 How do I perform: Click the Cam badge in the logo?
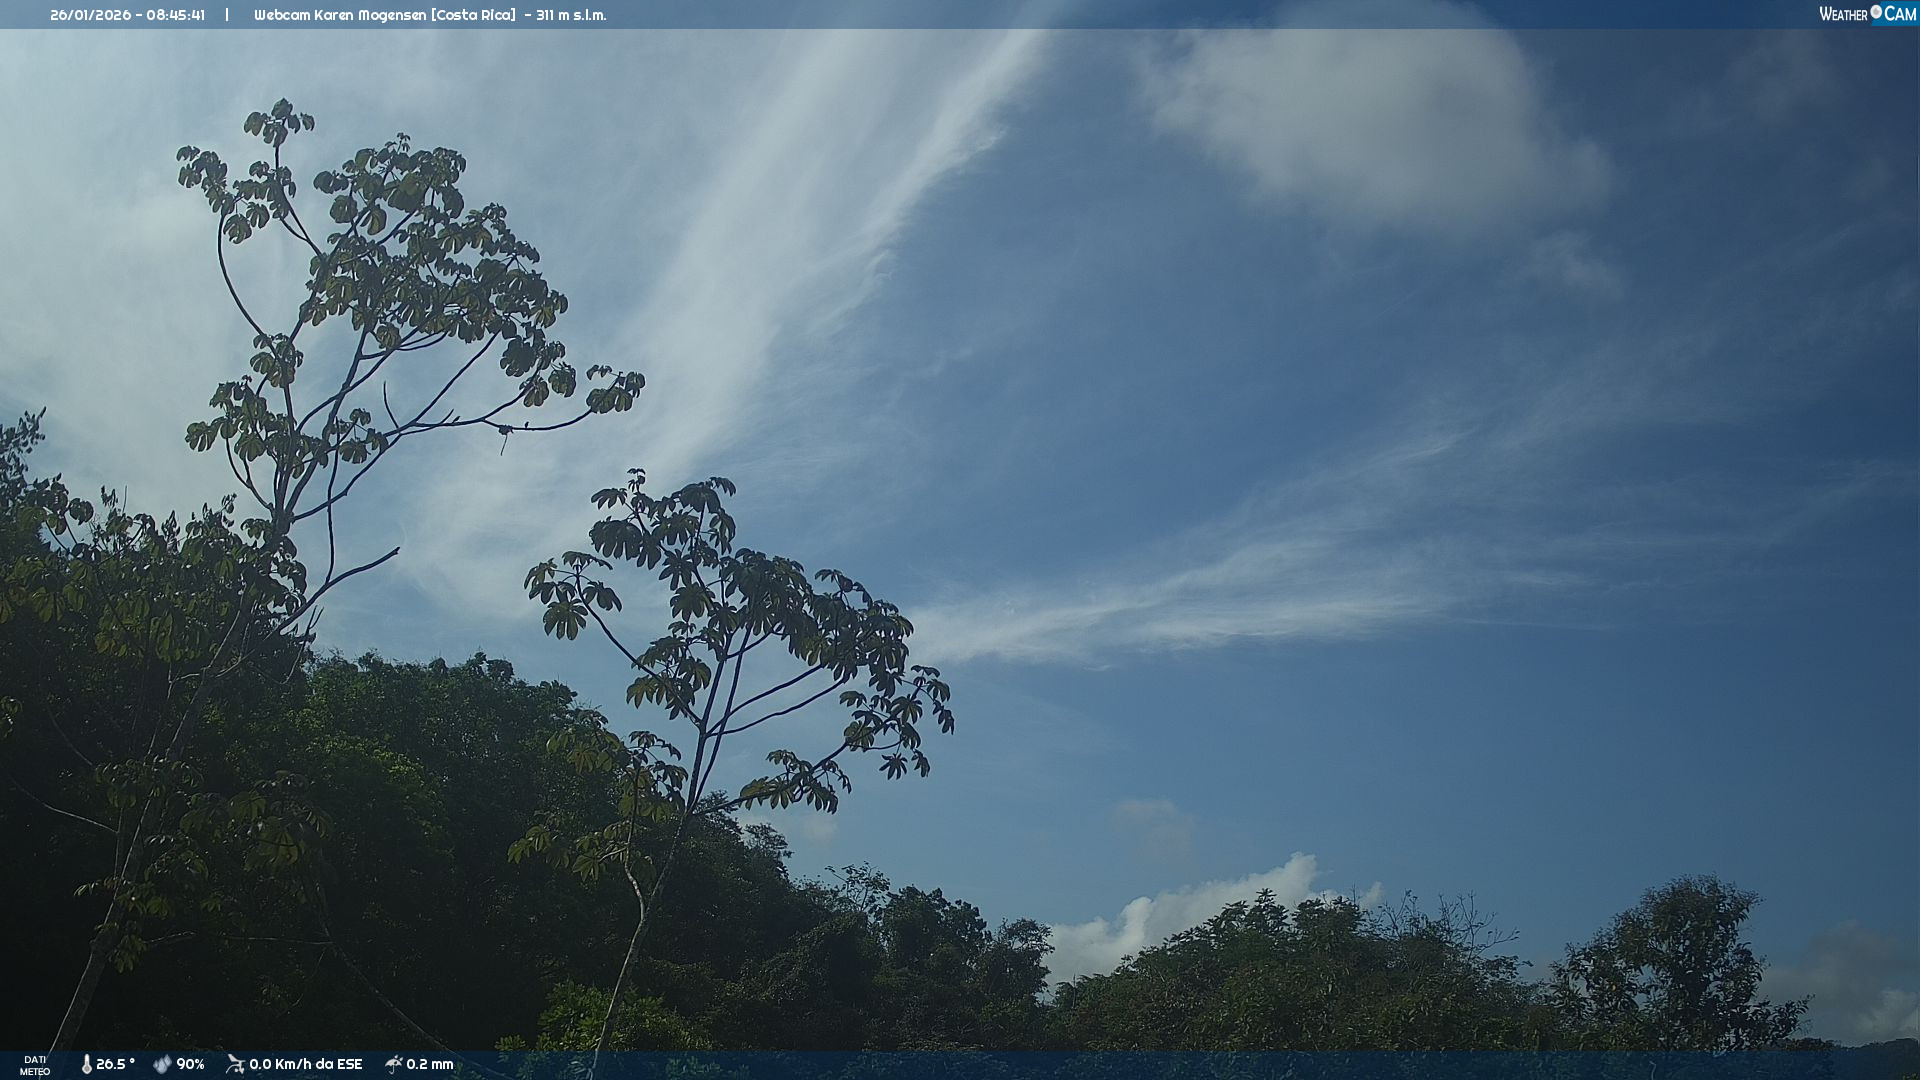tap(1899, 13)
